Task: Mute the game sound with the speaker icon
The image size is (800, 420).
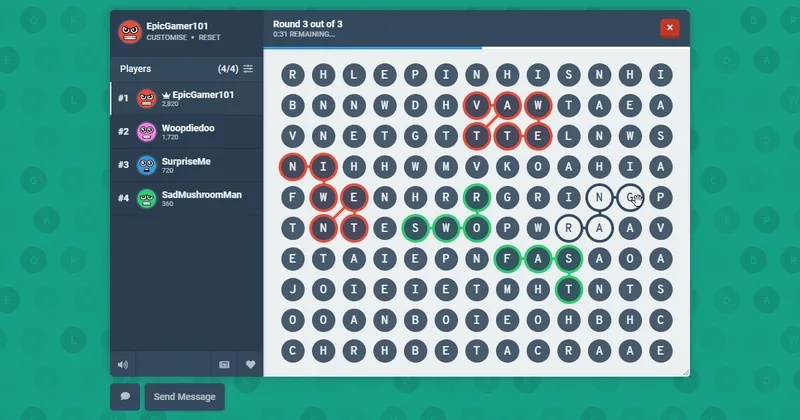Action: (x=123, y=364)
